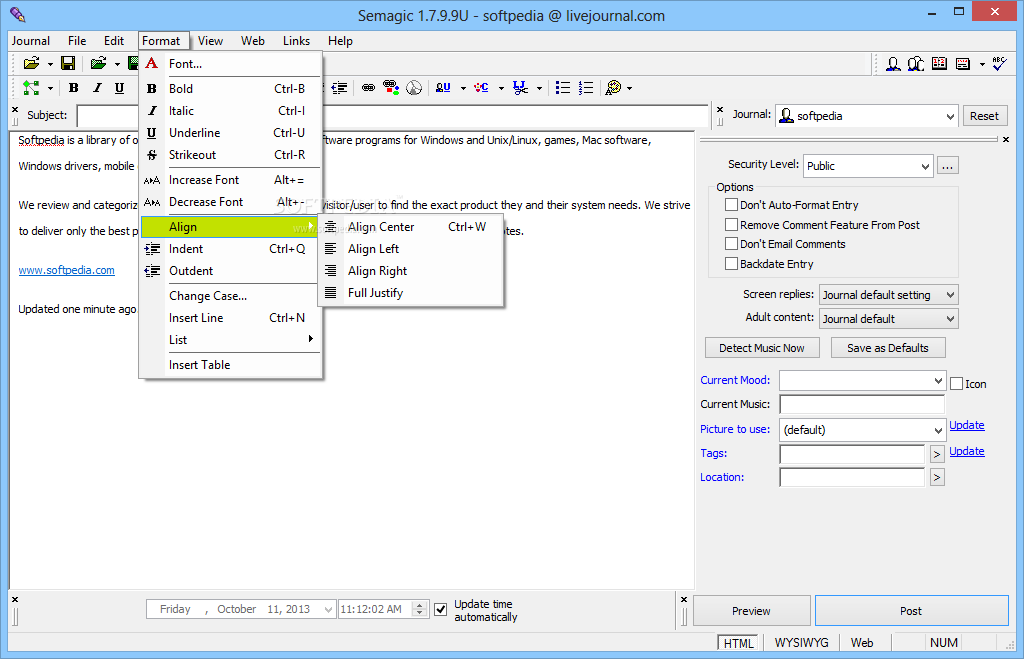Select Strikeout from Format menu
1024x659 pixels.
point(231,155)
